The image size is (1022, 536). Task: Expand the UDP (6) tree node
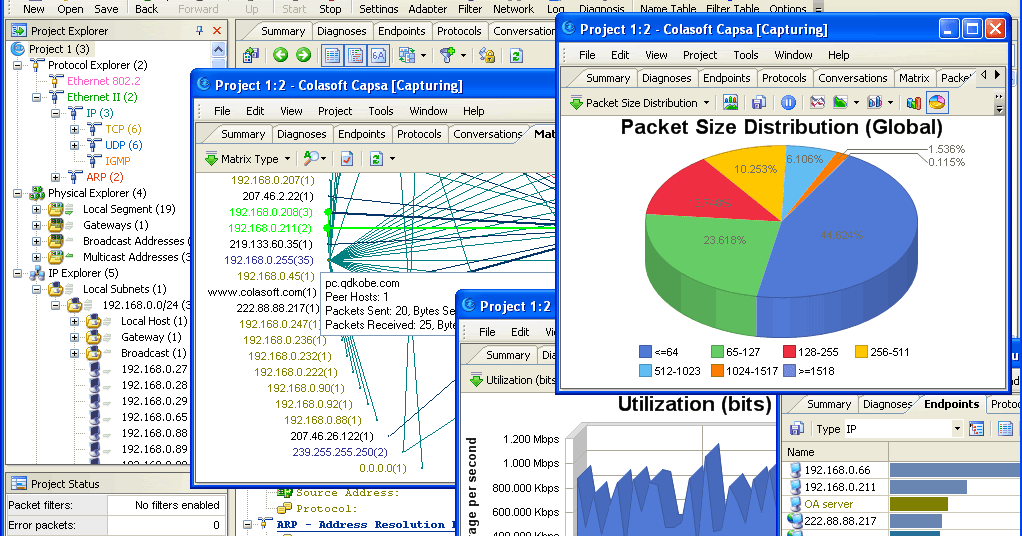74,145
